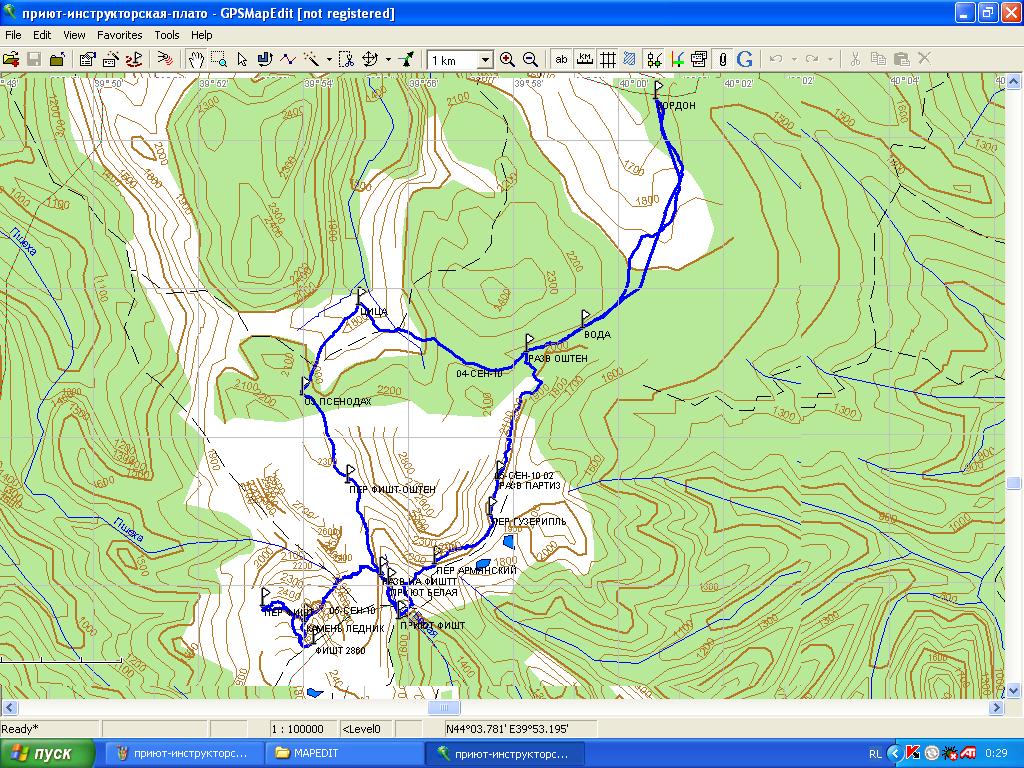Select the zoom rectangle tool
This screenshot has width=1024, height=768.
pos(219,60)
